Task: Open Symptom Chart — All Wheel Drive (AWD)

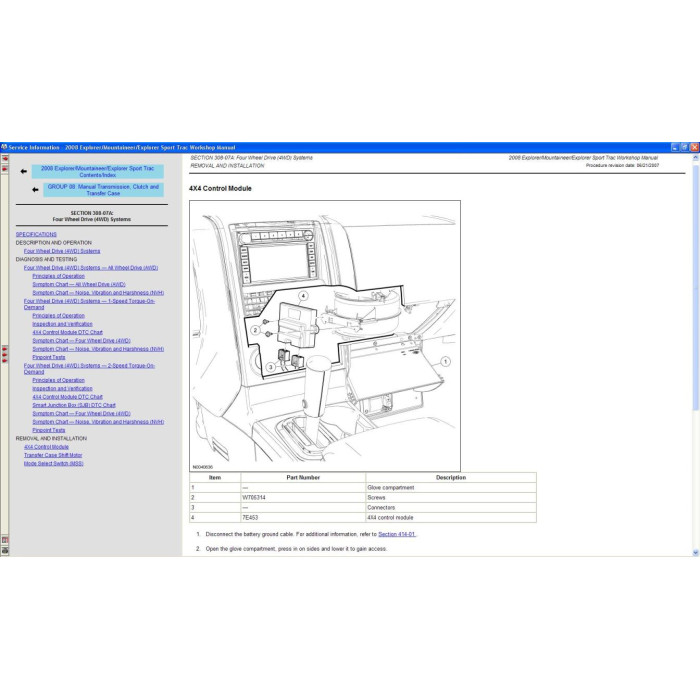Action: coord(79,284)
